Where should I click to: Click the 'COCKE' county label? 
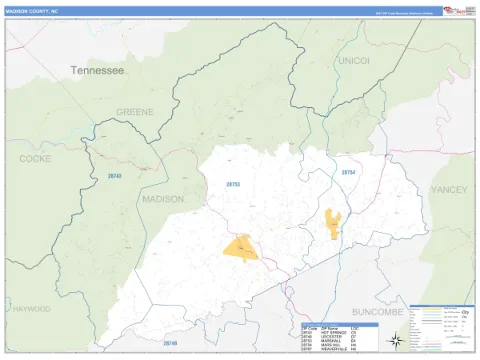35,159
